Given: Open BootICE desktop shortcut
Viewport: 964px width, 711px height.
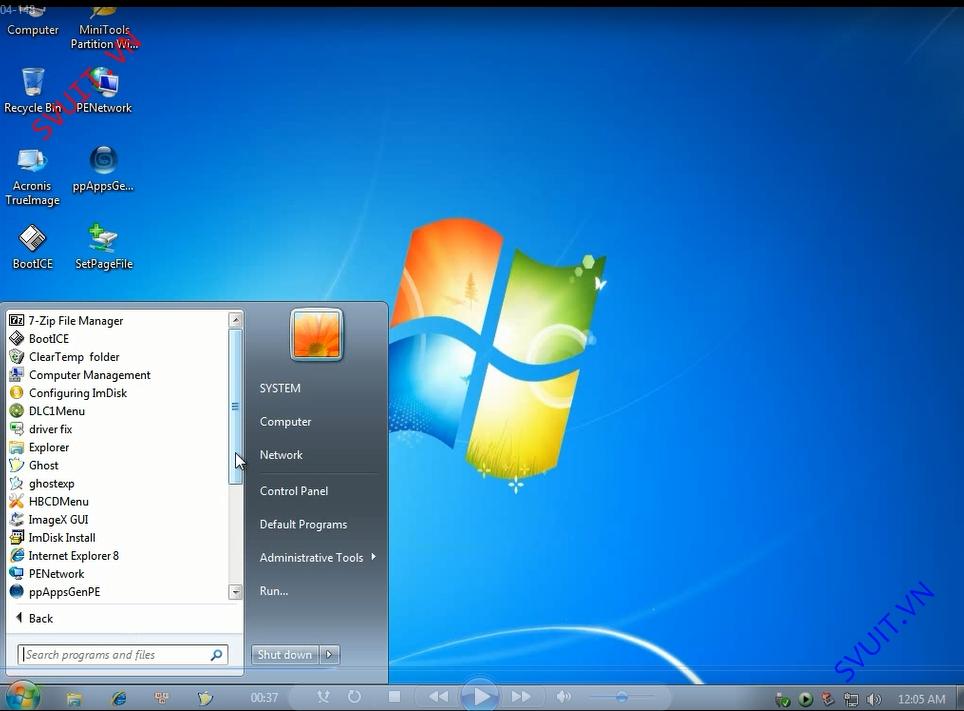Looking at the screenshot, I should pos(33,247).
